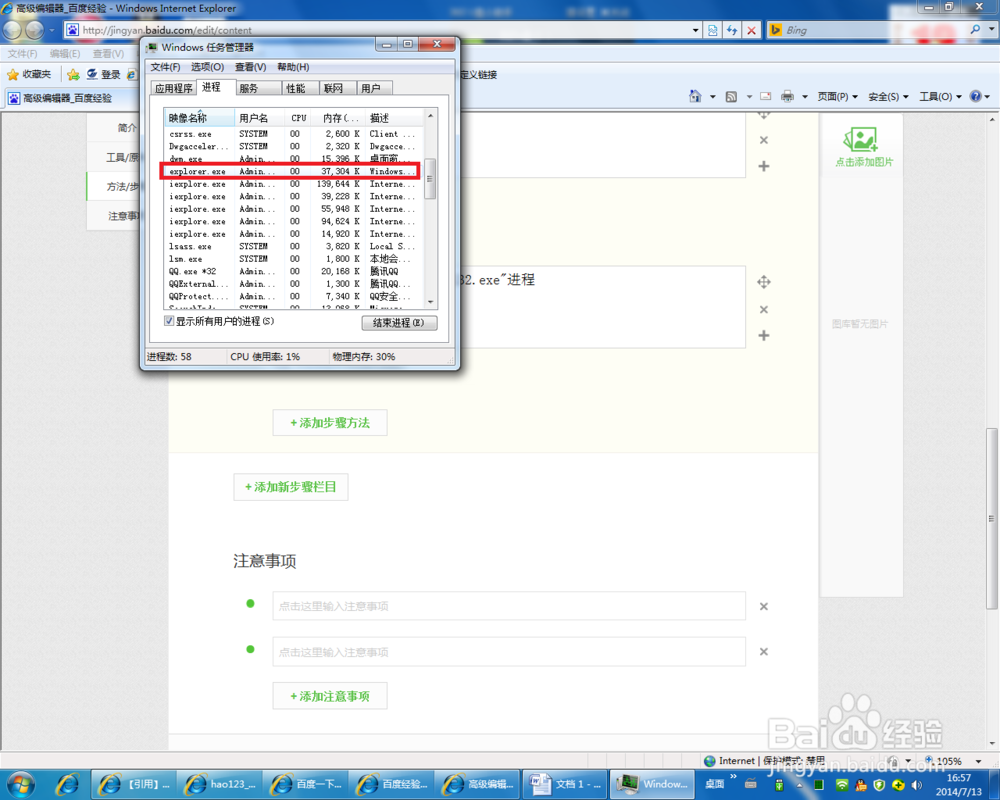This screenshot has height=800, width=1000.
Task: Click the read mail icon
Action: click(x=765, y=96)
